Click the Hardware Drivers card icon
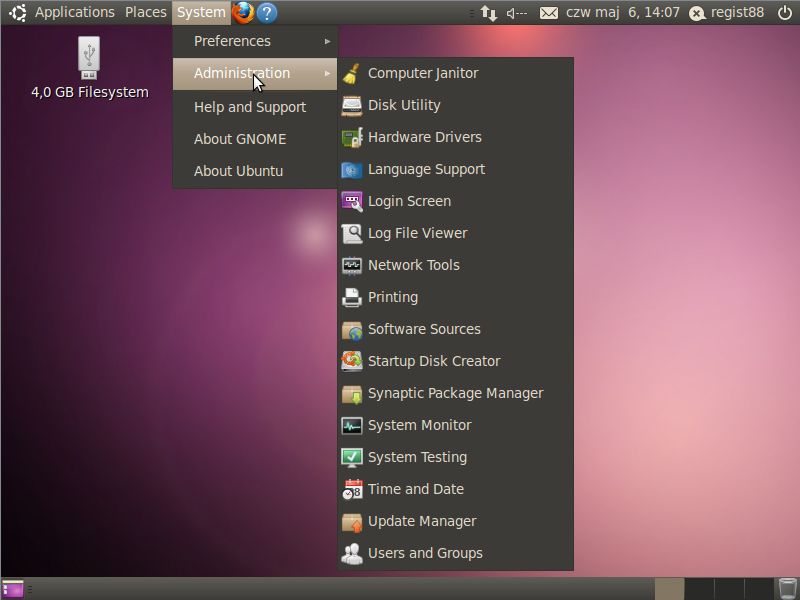Image resolution: width=800 pixels, height=600 pixels. pyautogui.click(x=352, y=138)
